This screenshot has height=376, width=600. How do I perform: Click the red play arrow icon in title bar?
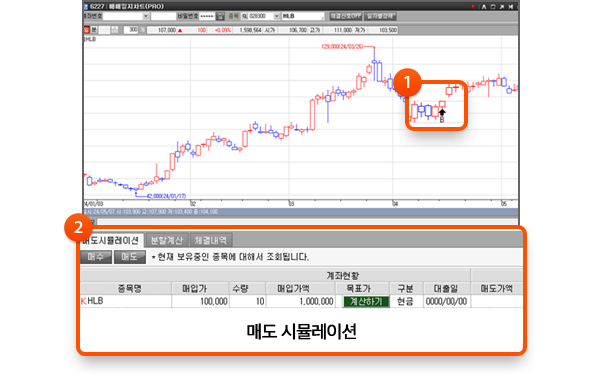473,7
